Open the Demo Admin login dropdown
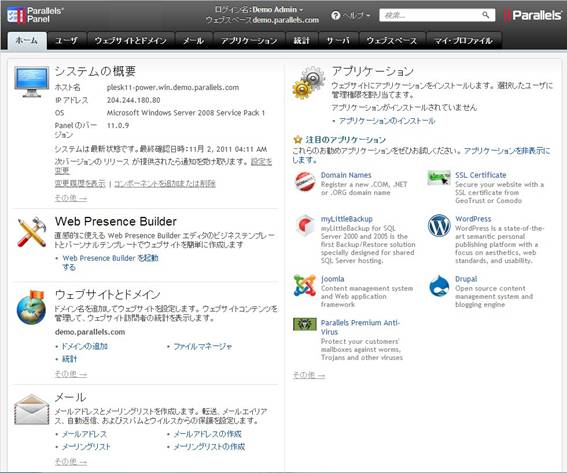567x473 pixels. coord(278,10)
